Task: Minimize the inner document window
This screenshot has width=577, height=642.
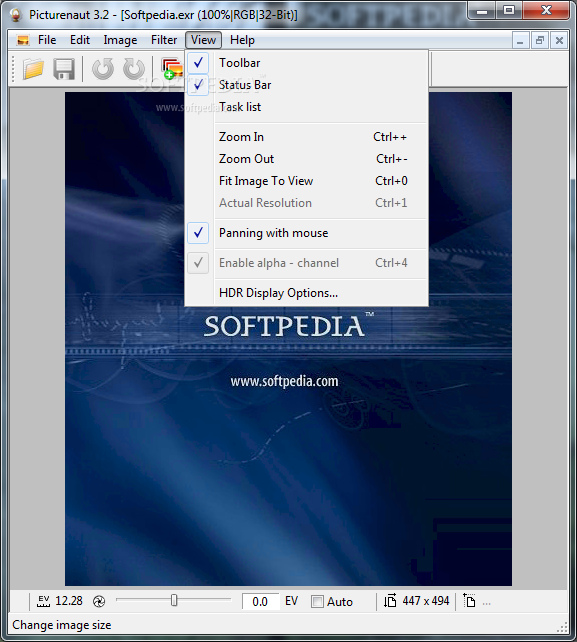Action: point(520,41)
